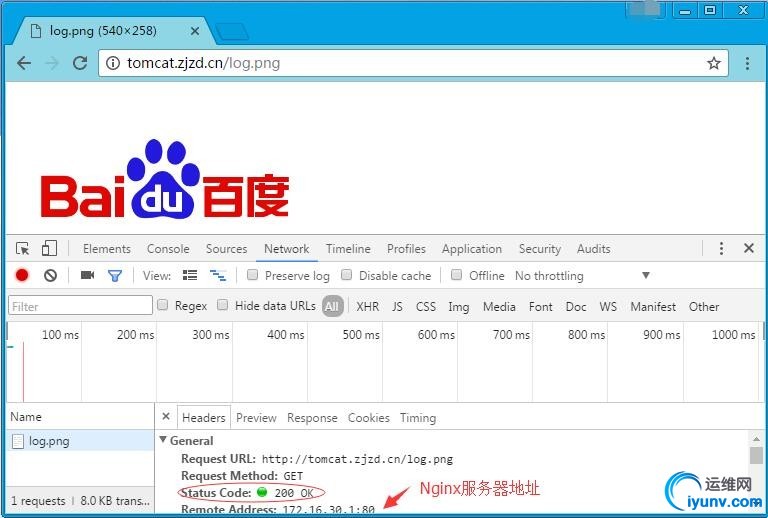Viewport: 768px width, 518px height.
Task: Filter requests by WS
Action: click(608, 306)
